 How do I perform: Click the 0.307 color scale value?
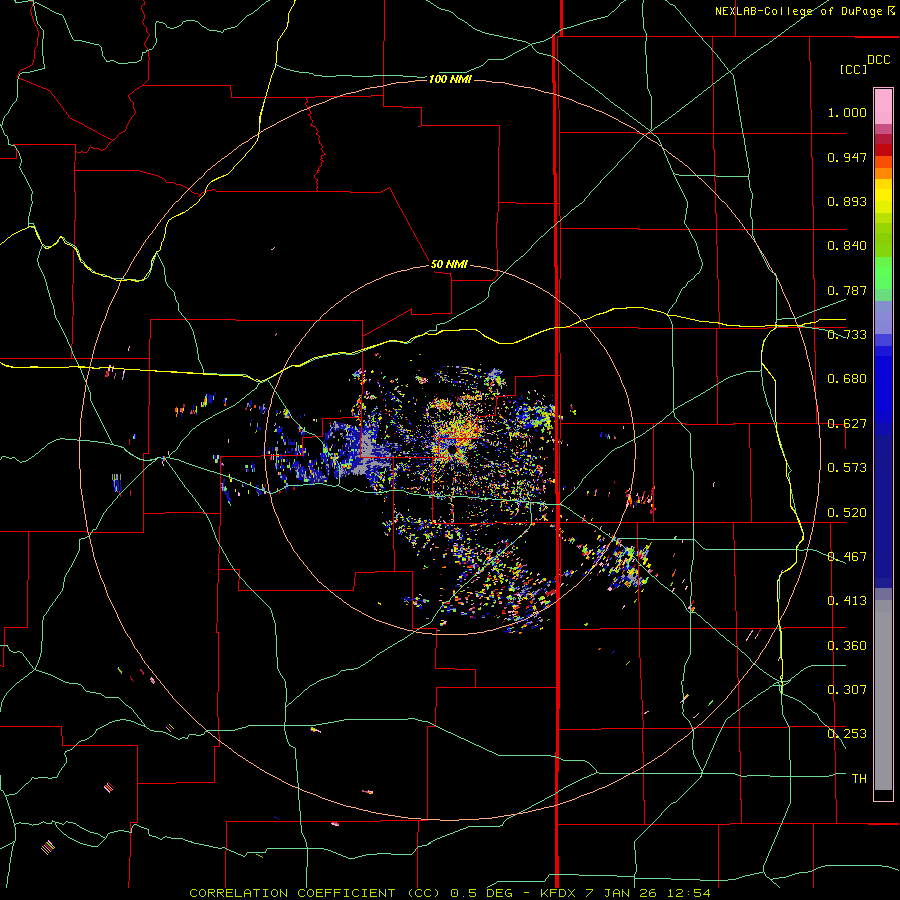coord(847,690)
